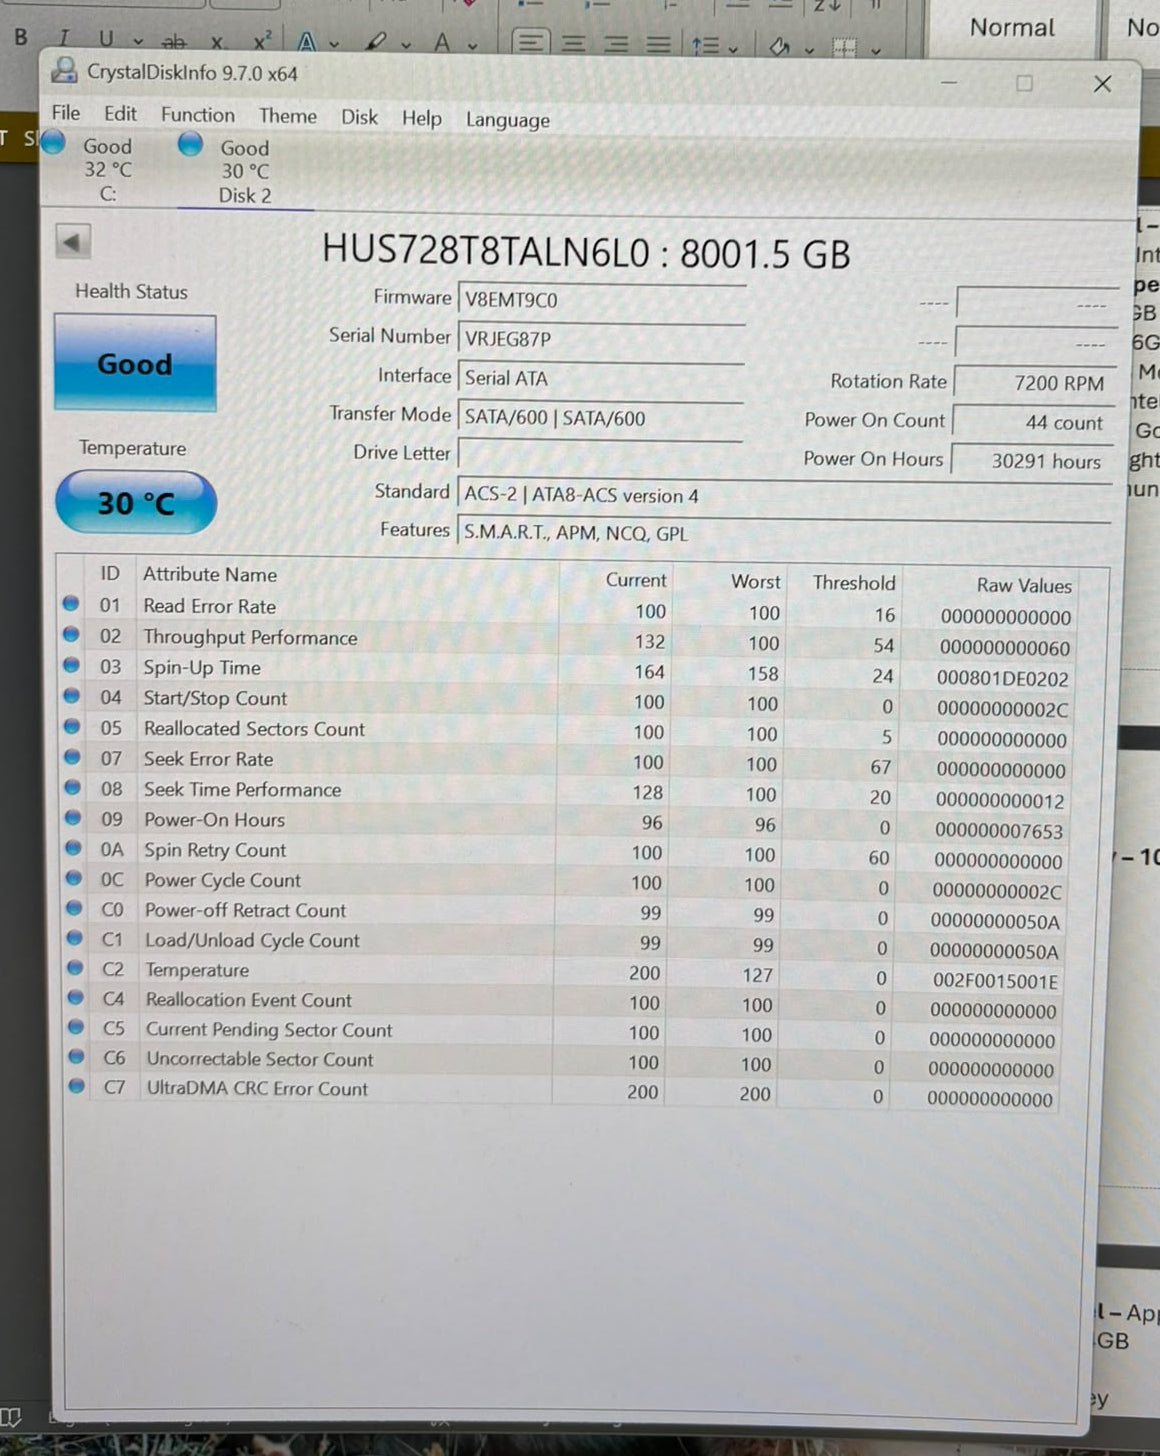Click the Power On Hours value 30291 hours
The width and height of the screenshot is (1160, 1456).
click(x=1033, y=461)
